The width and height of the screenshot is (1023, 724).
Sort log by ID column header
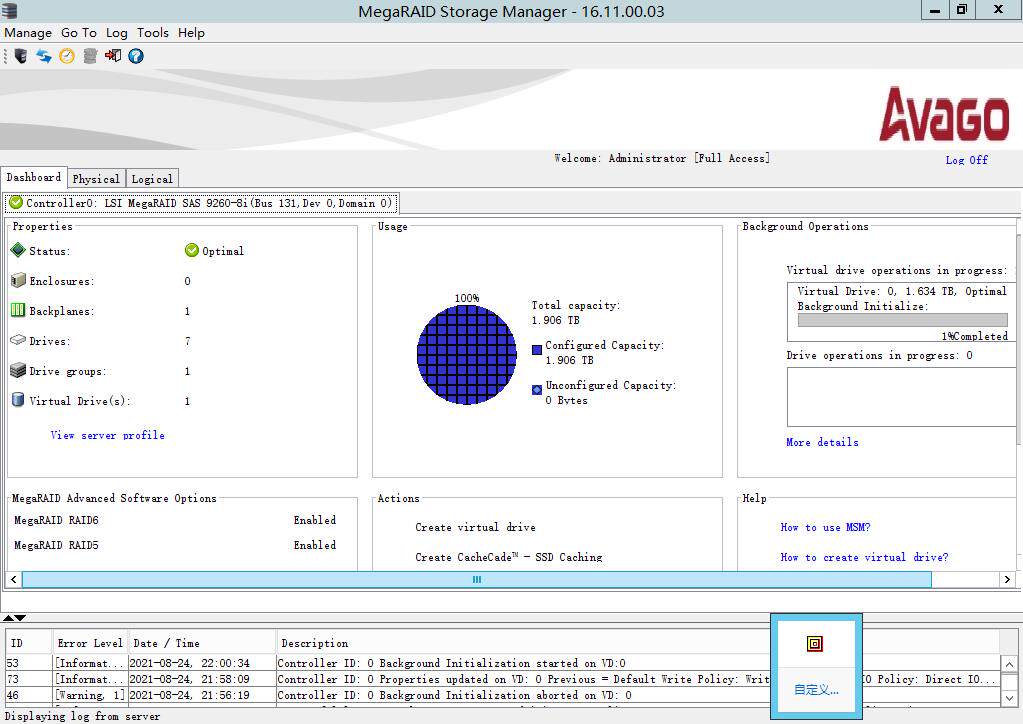[x=29, y=643]
